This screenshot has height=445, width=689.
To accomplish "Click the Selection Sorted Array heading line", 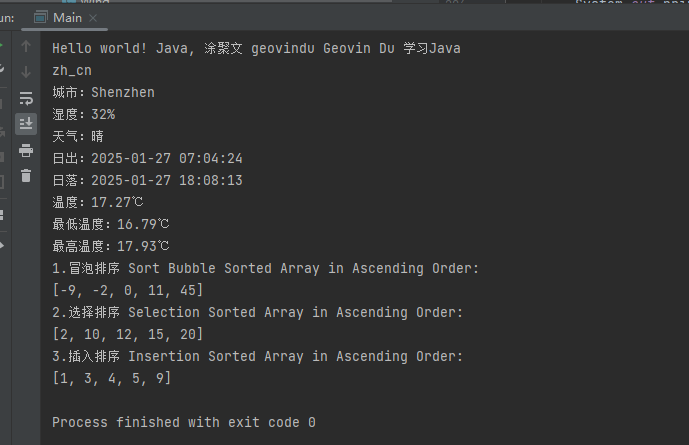I will click(x=258, y=312).
